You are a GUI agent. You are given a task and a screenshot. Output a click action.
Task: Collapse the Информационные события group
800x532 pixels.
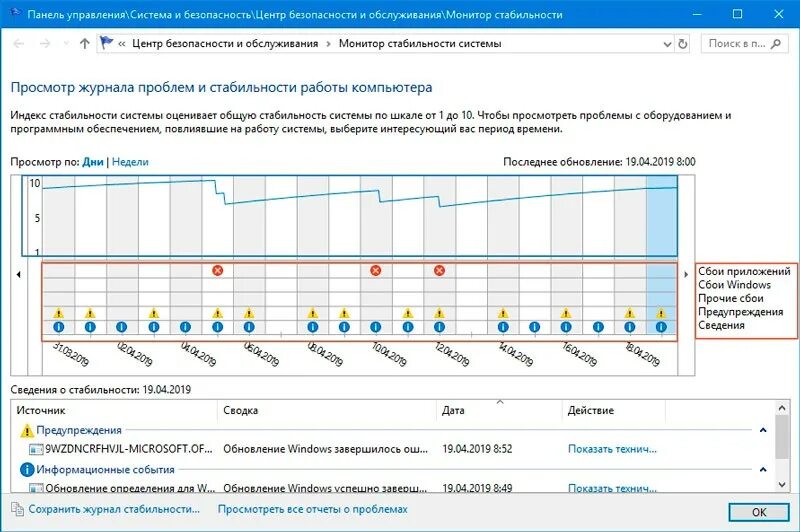click(x=763, y=469)
